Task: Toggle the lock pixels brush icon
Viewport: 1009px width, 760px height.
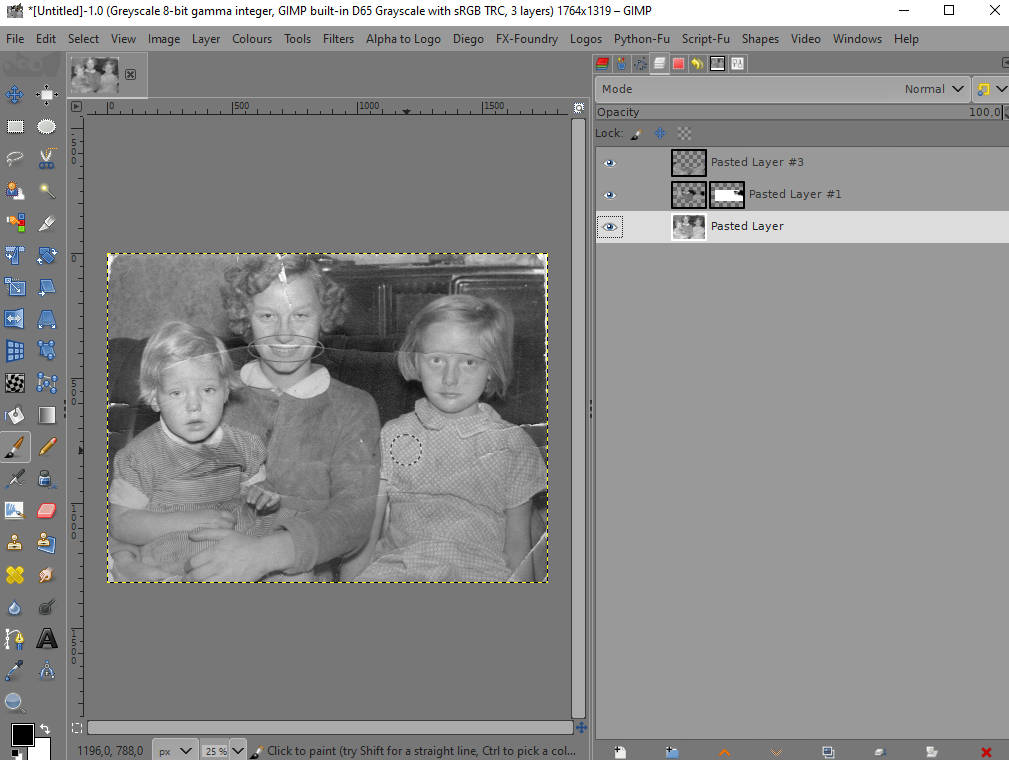Action: 635,133
